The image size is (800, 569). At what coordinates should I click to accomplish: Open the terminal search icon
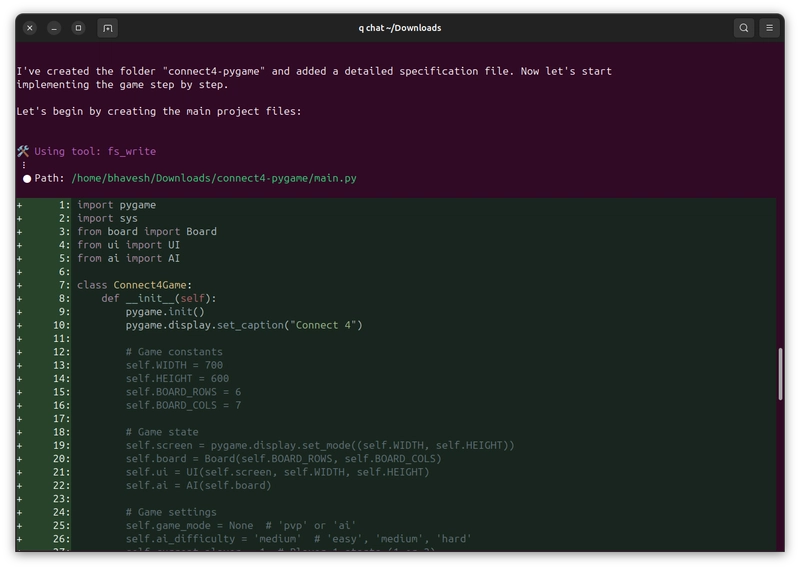point(744,28)
